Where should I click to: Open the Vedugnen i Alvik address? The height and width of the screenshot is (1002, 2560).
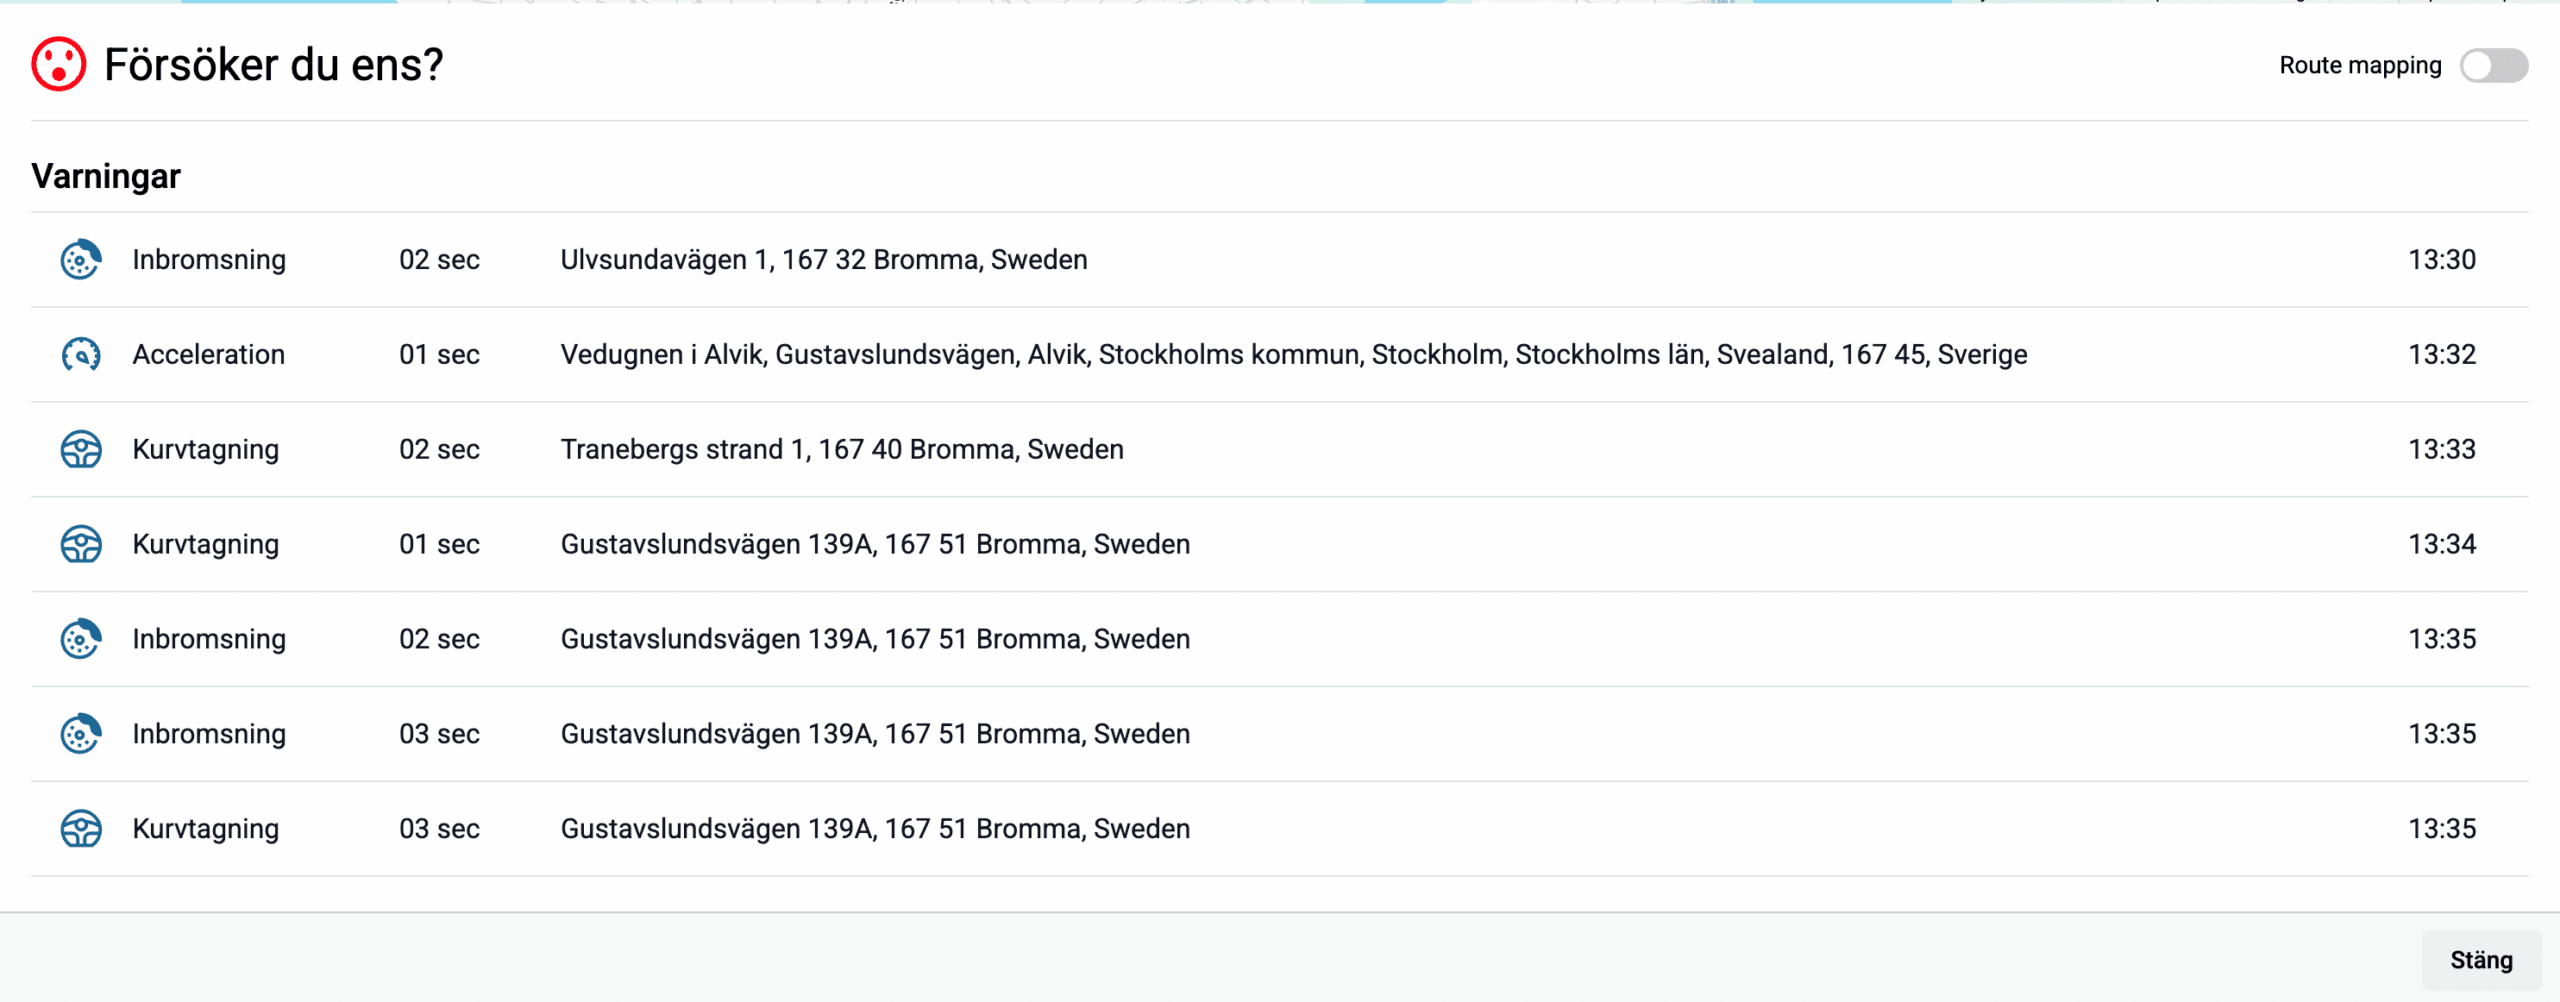[x=1293, y=355]
